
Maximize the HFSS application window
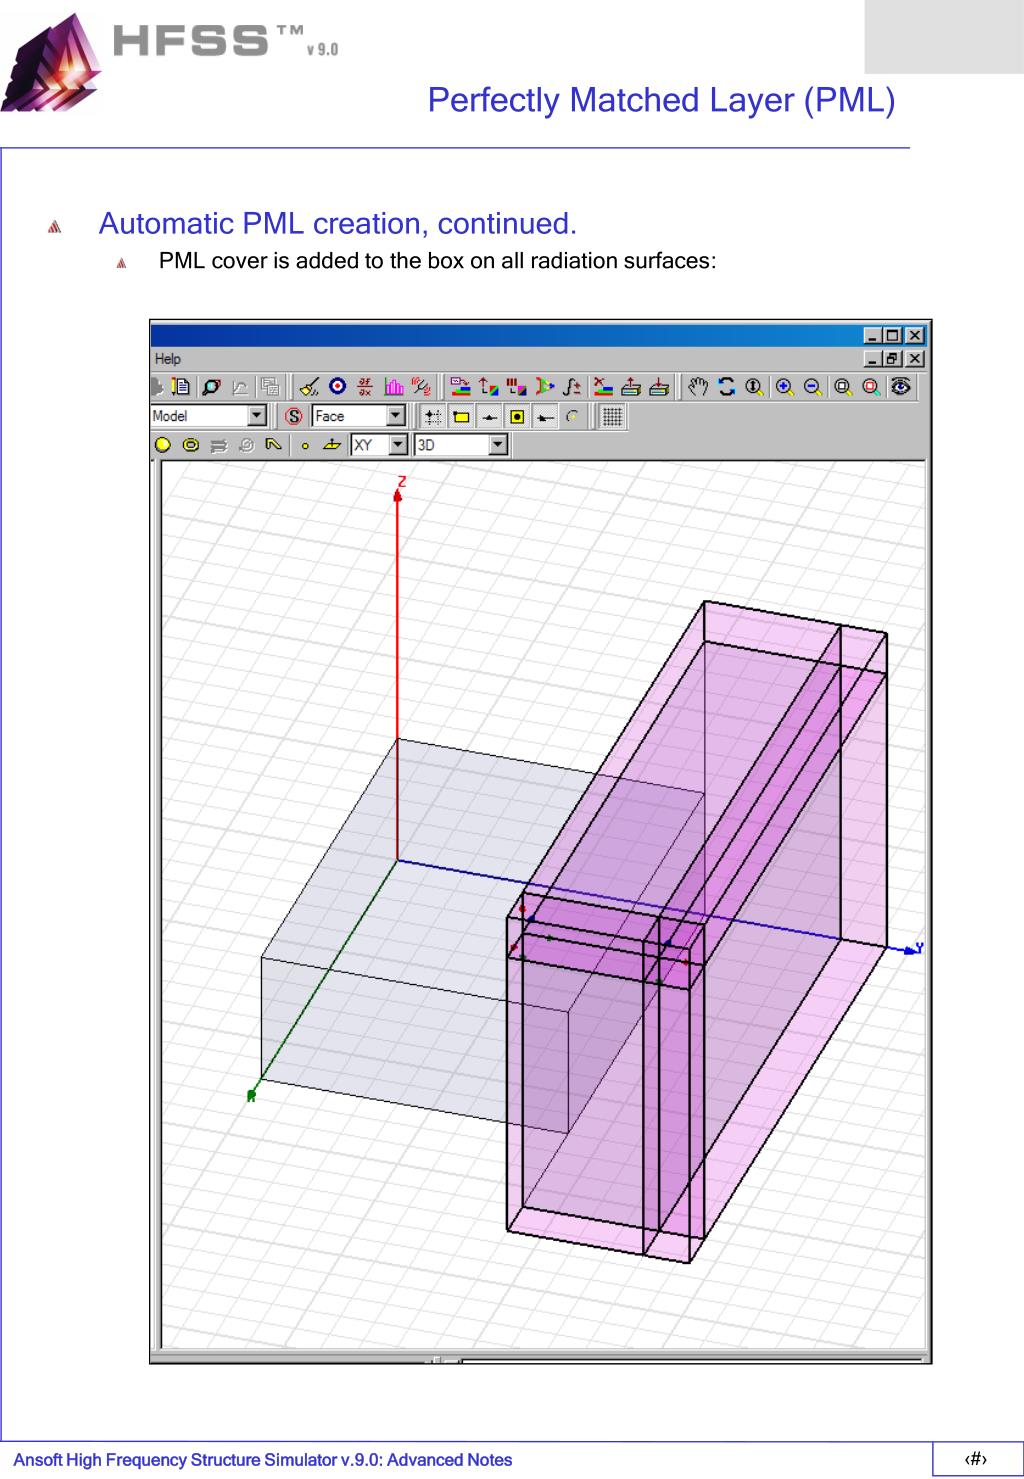(893, 335)
